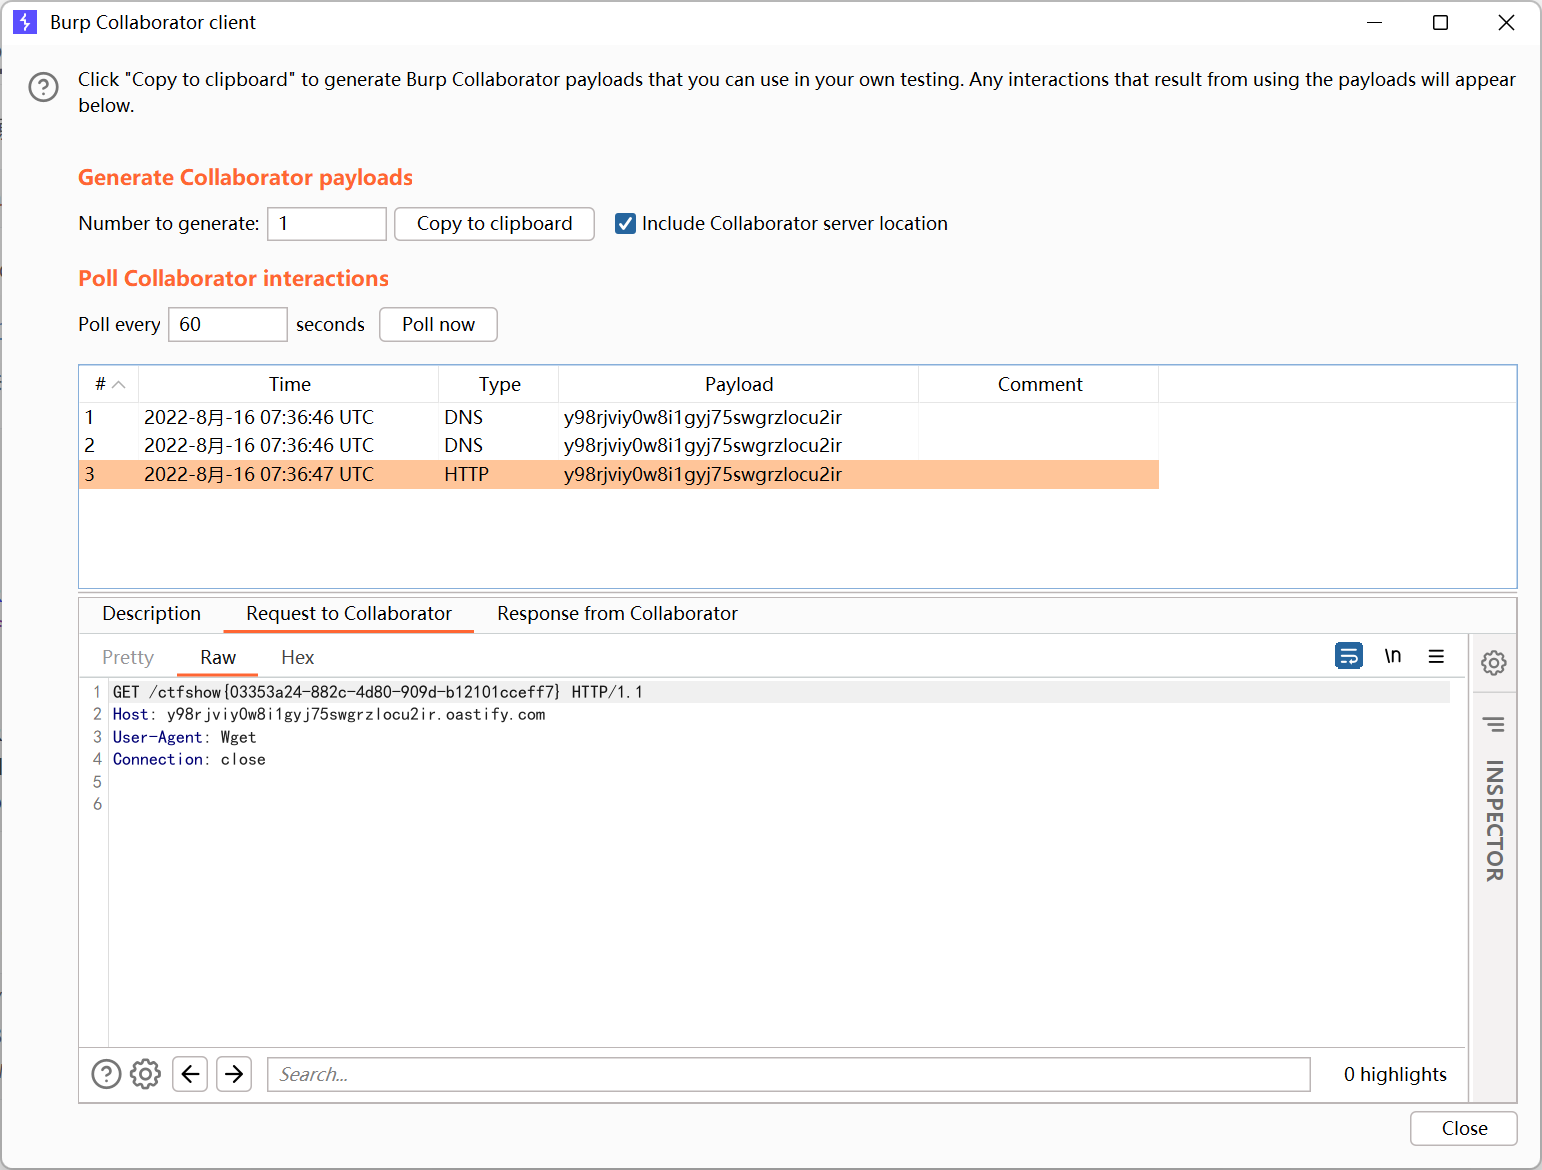Viewport: 1542px width, 1170px height.
Task: Click the 0 highlights label
Action: 1395,1074
